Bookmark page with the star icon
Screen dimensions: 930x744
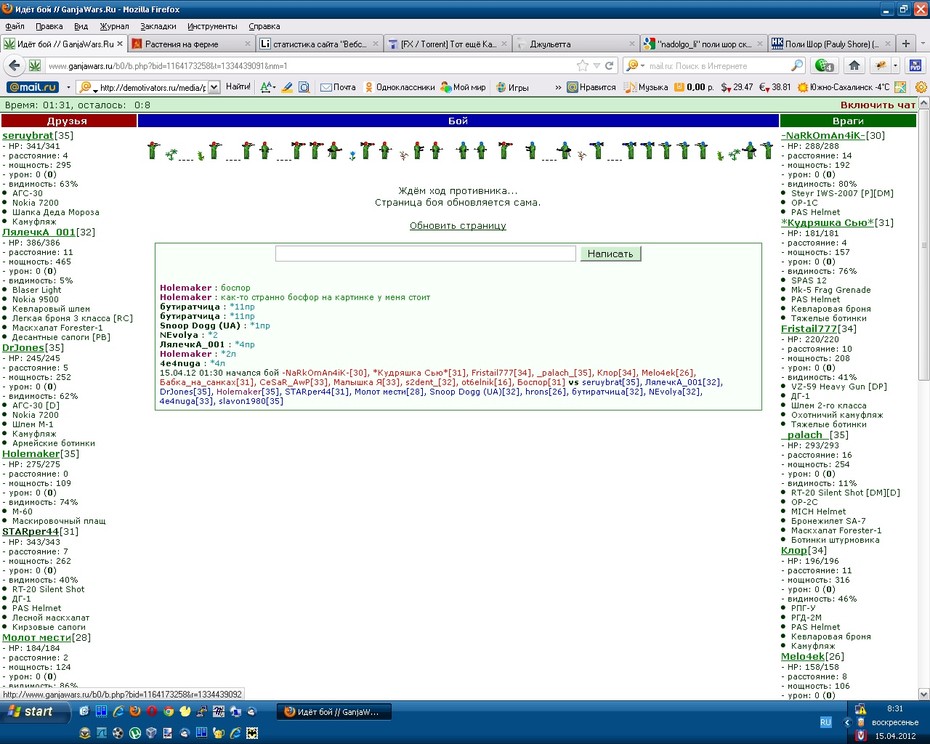tap(582, 65)
